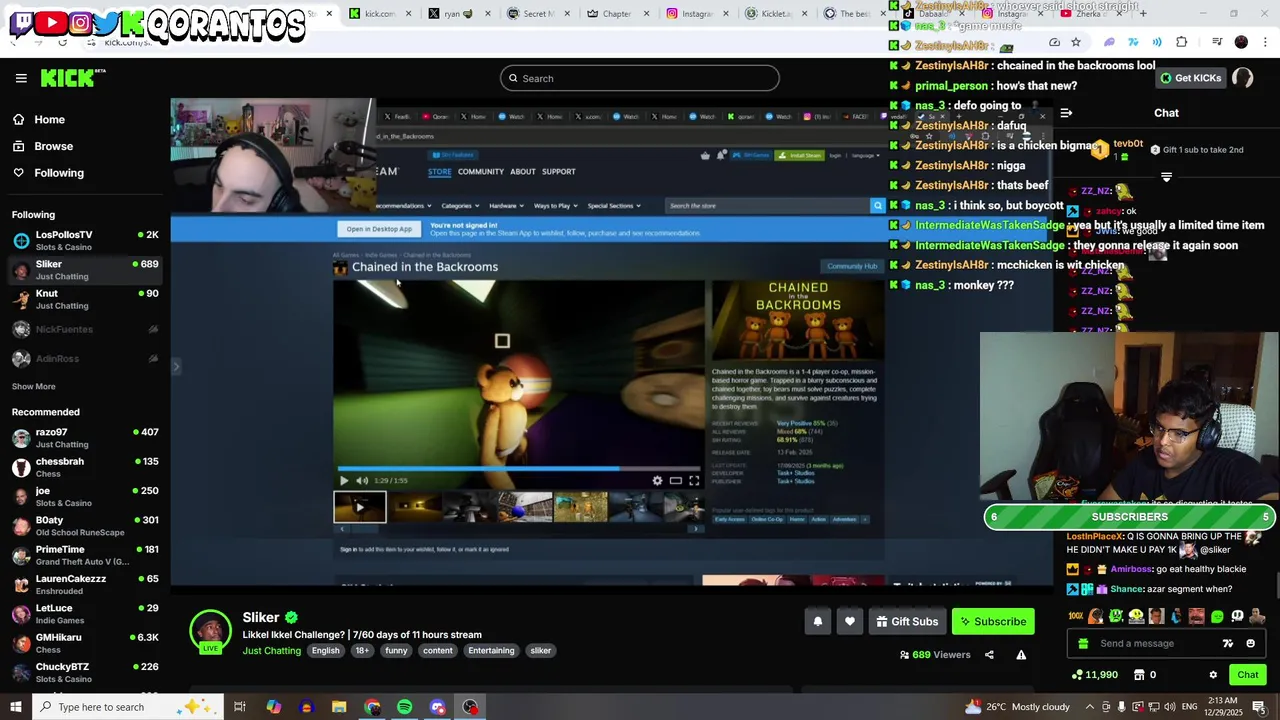Open Spotify from the taskbar
Screen dimensions: 1280x720
(404, 707)
